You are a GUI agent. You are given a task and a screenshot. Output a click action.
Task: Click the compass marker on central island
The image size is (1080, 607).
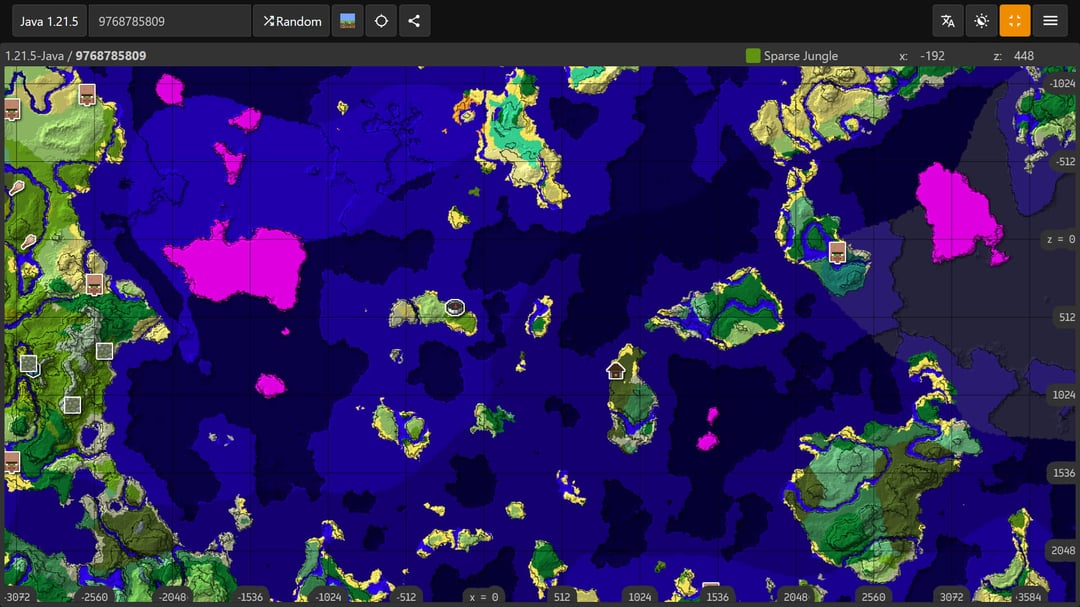(x=455, y=307)
